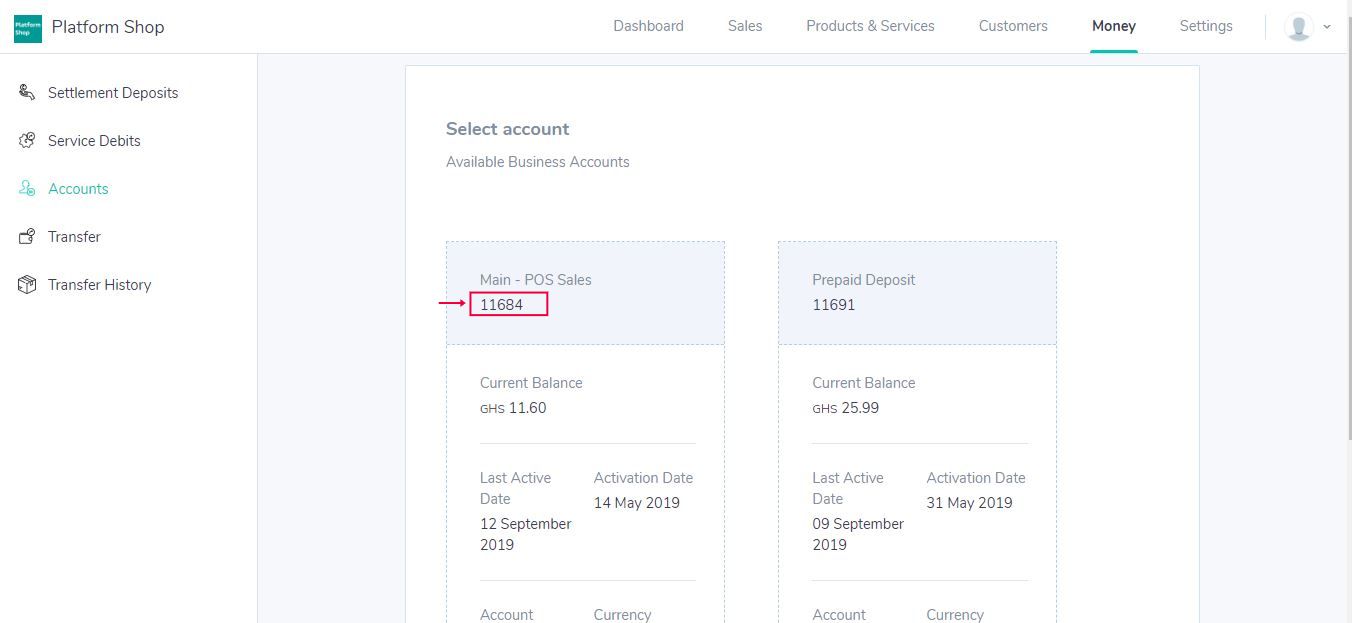1352x623 pixels.
Task: Click the Transfer History box icon
Action: 27,285
